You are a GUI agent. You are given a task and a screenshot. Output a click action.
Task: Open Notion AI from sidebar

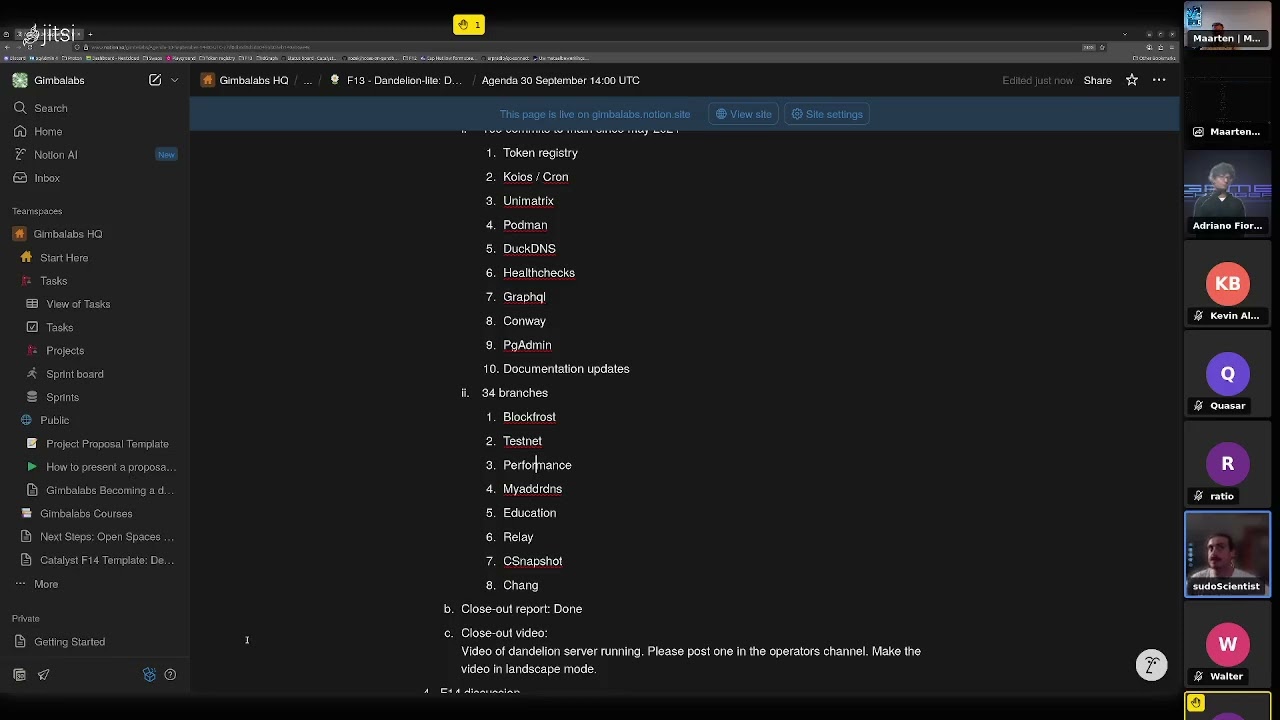pos(55,155)
